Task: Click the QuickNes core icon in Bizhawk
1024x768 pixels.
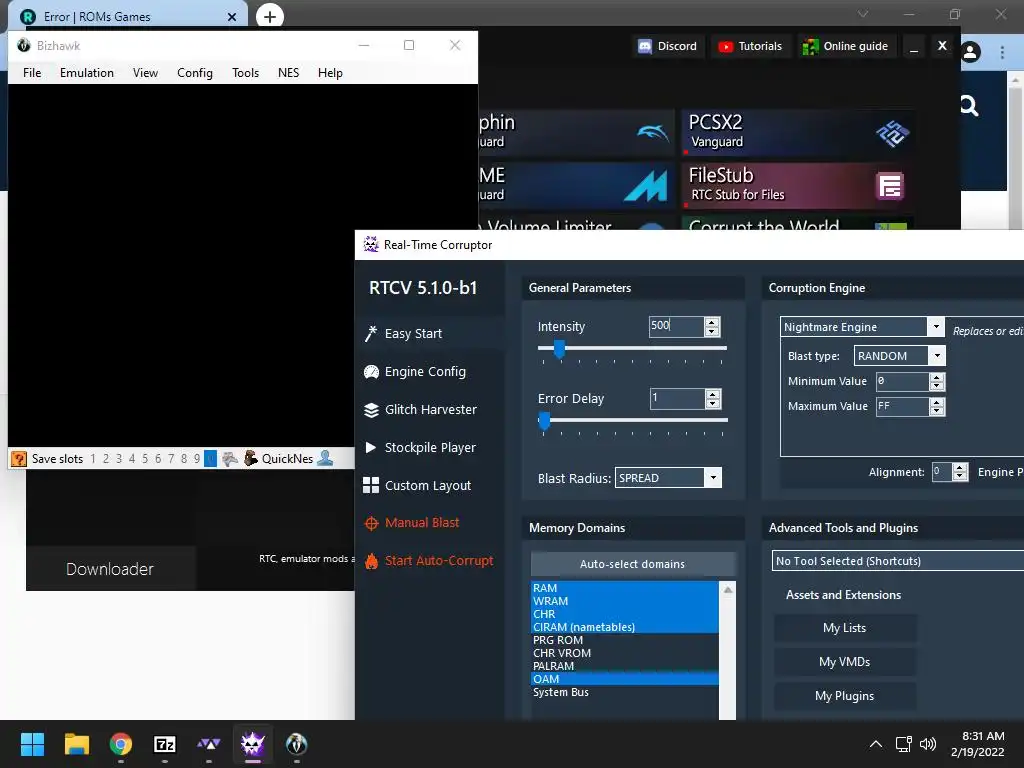Action: point(251,458)
